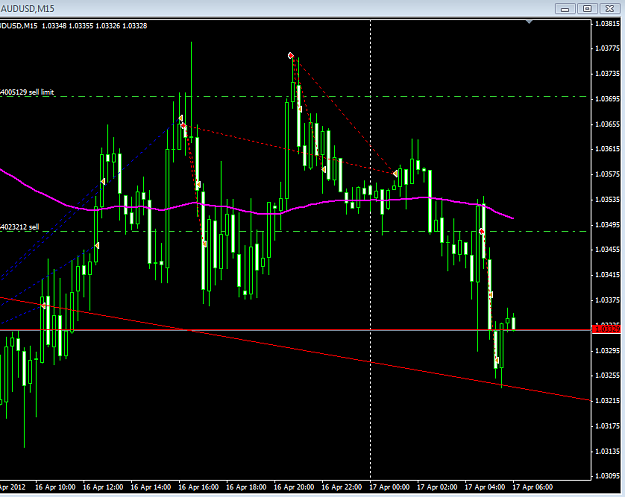Viewport: 625px width, 497px height.
Task: Select the red sell marker near 17 Apr 04:00
Action: (x=482, y=232)
